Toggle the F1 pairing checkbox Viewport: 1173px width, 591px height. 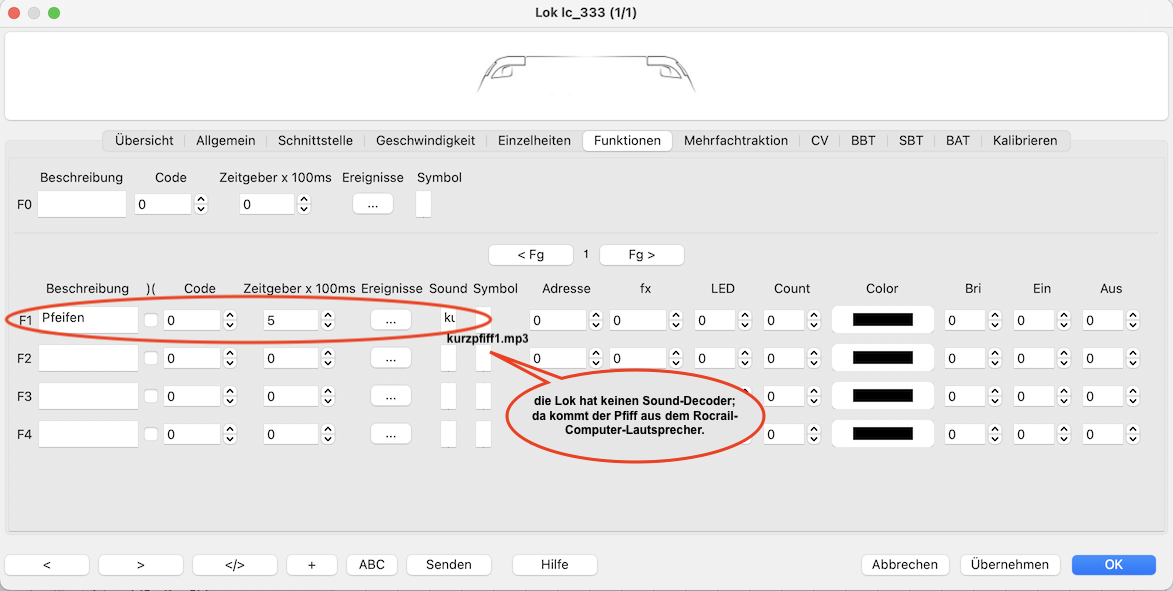pyautogui.click(x=151, y=320)
